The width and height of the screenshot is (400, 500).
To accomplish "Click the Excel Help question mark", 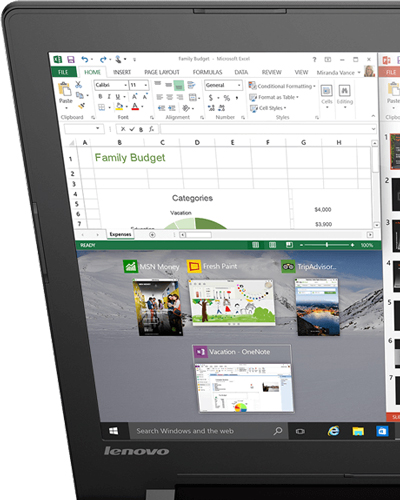I will point(314,60).
